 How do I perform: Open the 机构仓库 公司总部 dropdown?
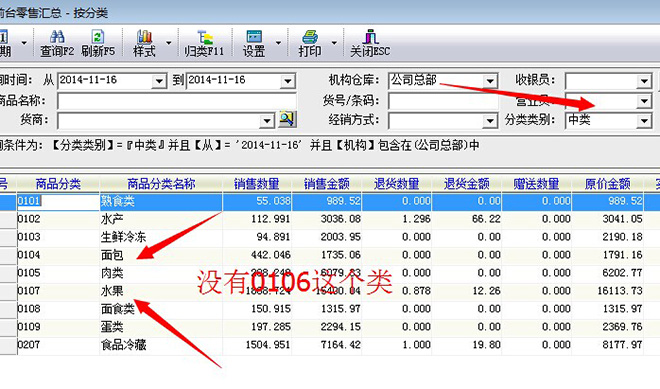(490, 81)
